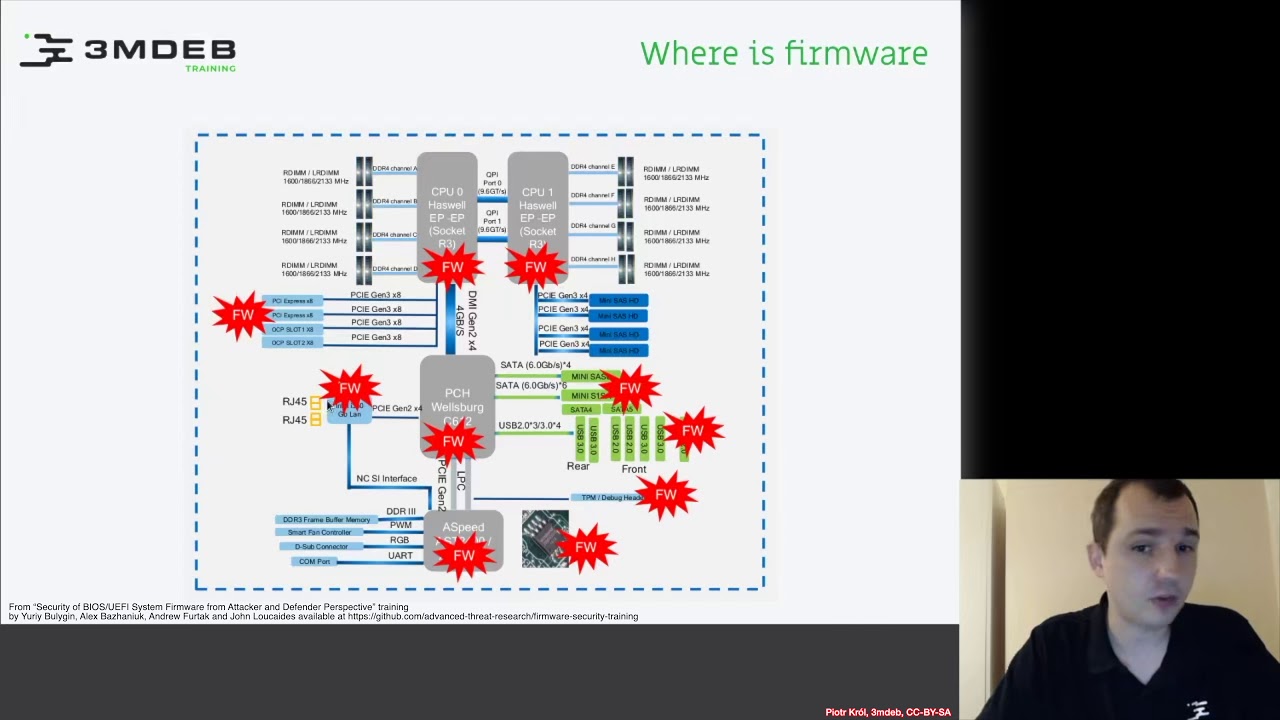Click the 'SATA (6.0Gb/s)*4' label
Viewport: 1280px width, 720px height.
click(x=535, y=366)
